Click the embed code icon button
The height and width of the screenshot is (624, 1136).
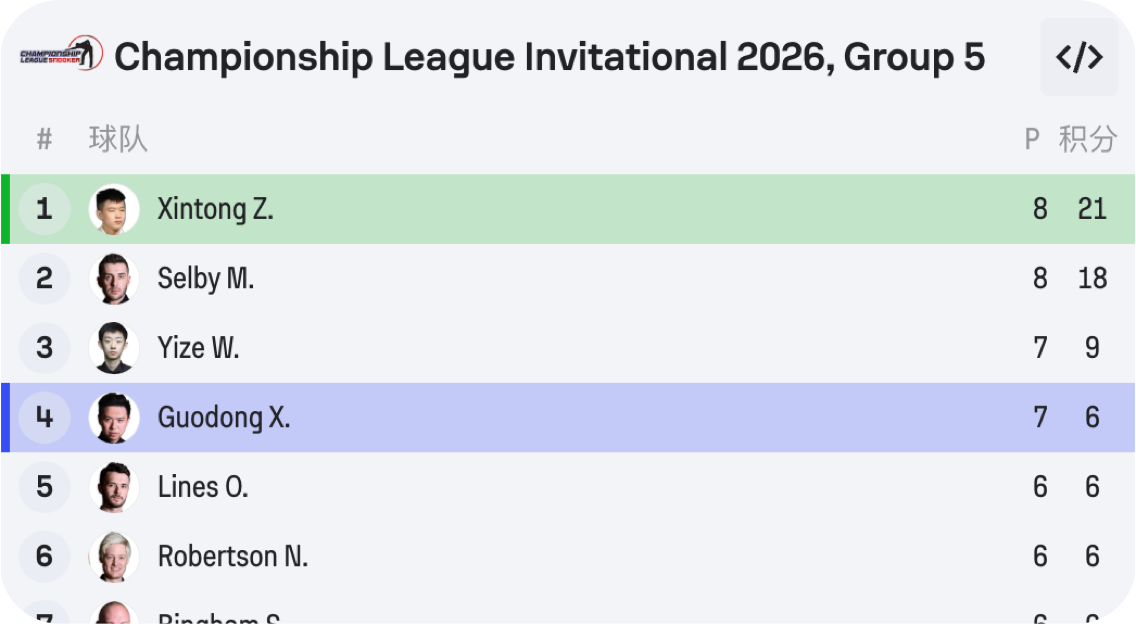tap(1079, 57)
